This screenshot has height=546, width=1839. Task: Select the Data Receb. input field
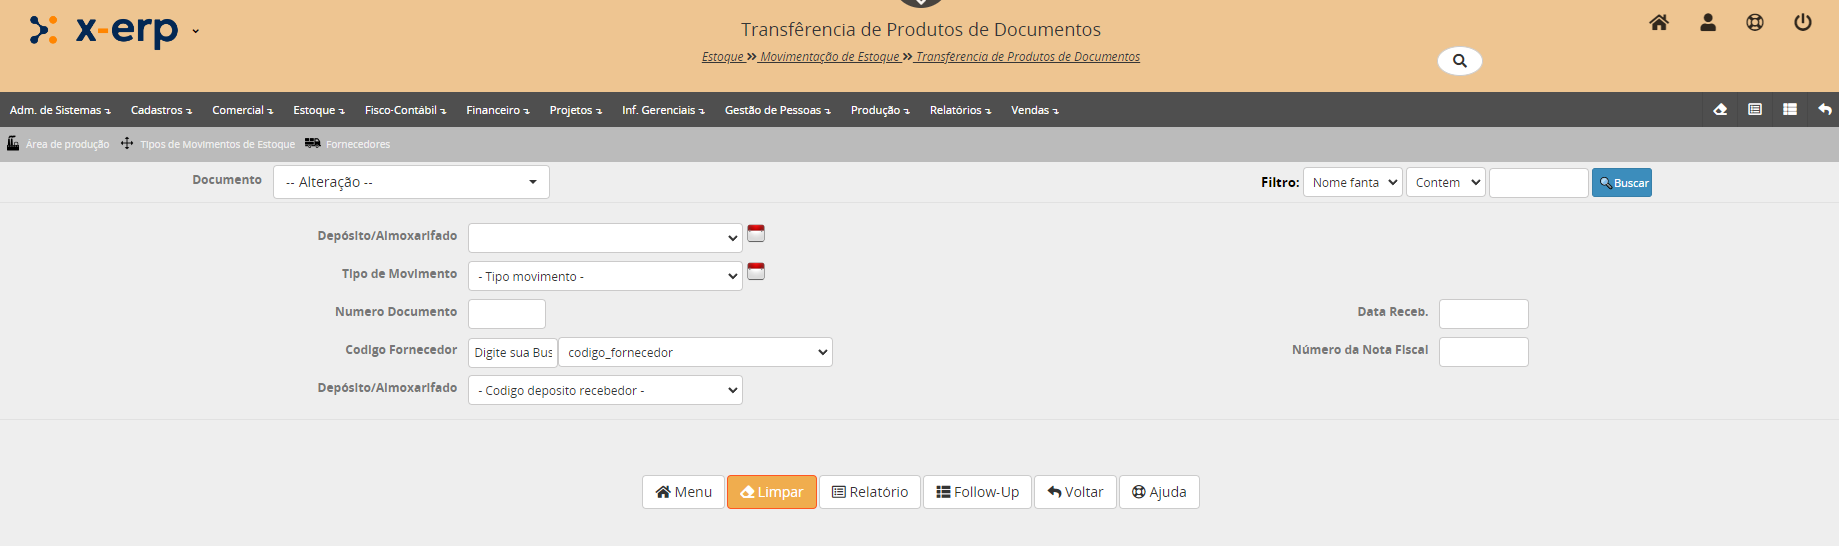point(1483,314)
